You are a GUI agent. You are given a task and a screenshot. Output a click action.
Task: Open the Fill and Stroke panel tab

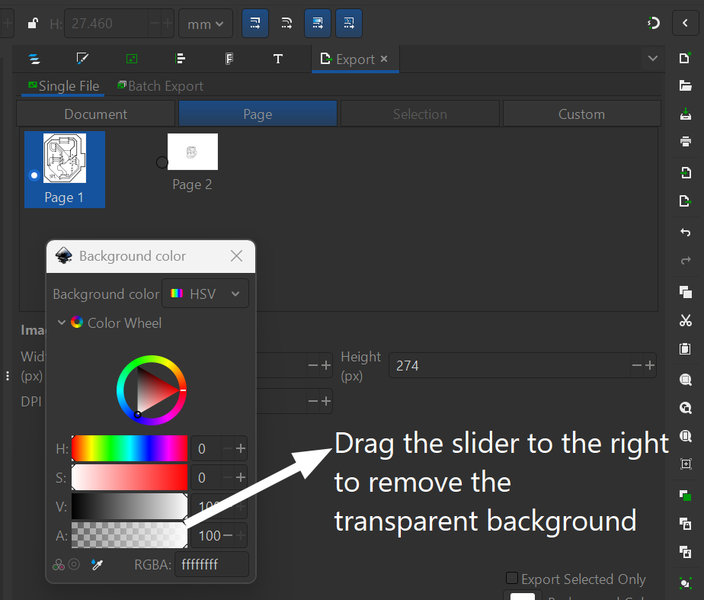pos(83,59)
